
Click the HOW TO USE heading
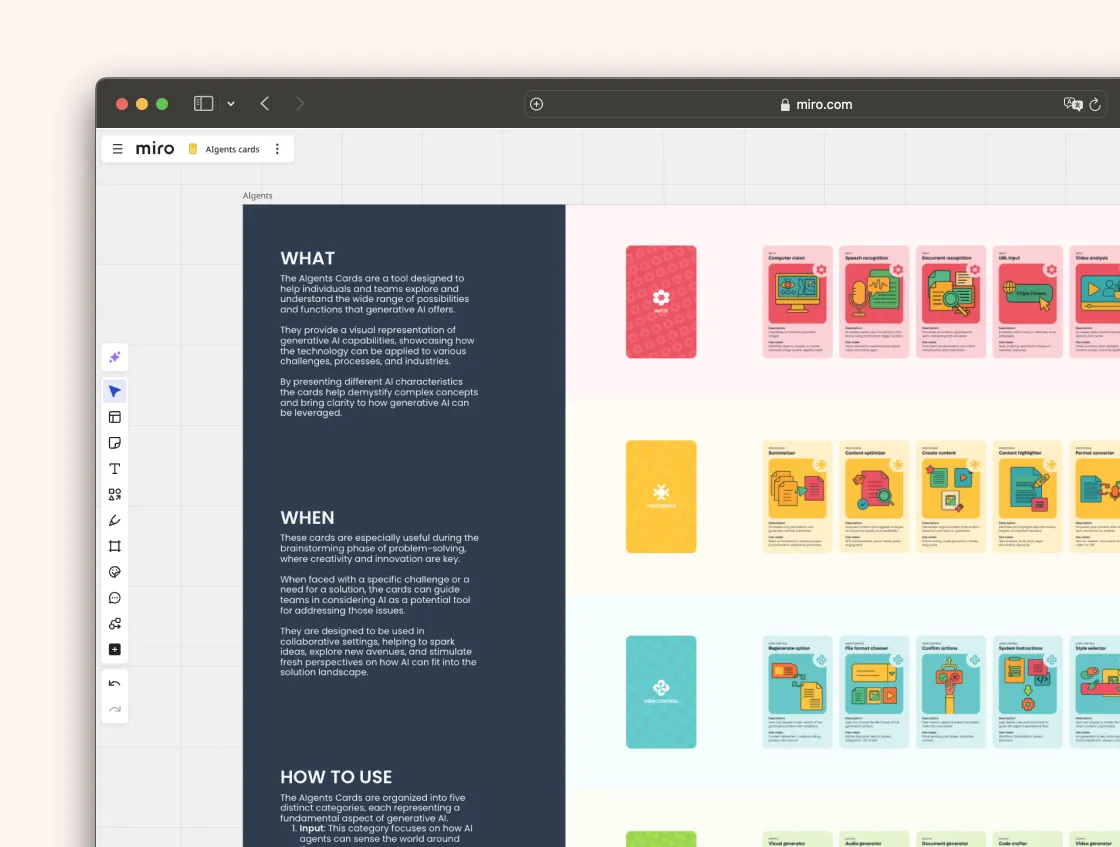click(x=336, y=777)
